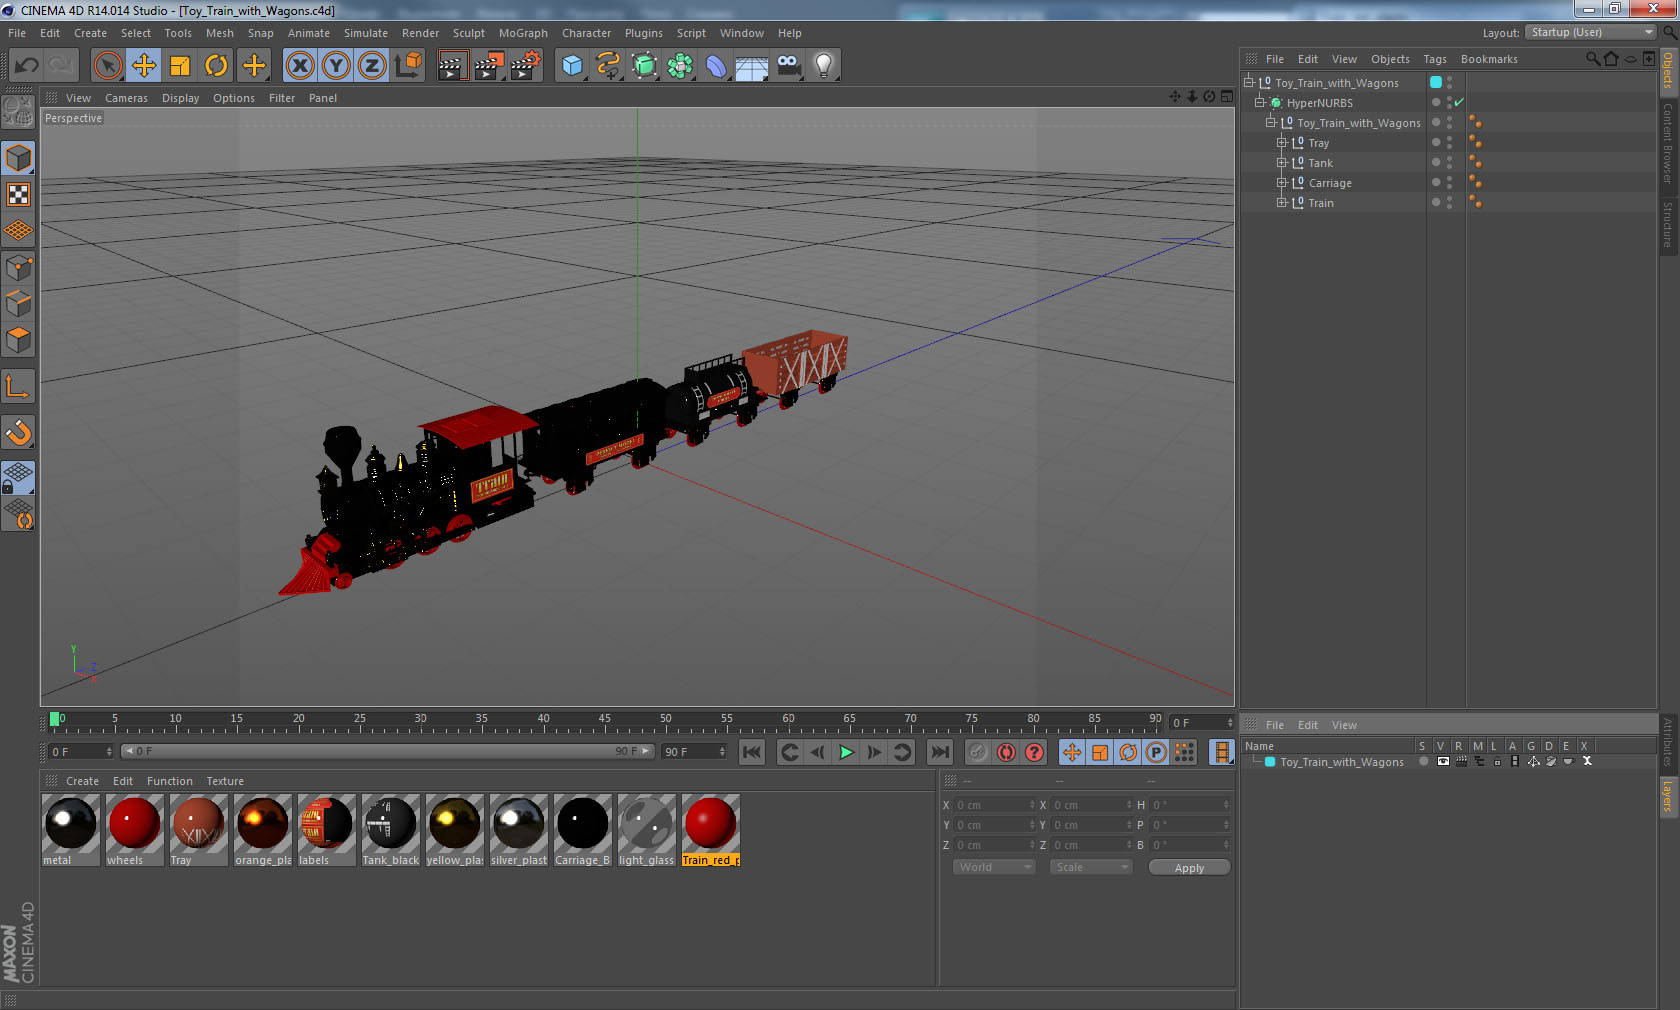Expand the Train object node
Image resolution: width=1680 pixels, height=1010 pixels.
(1281, 202)
